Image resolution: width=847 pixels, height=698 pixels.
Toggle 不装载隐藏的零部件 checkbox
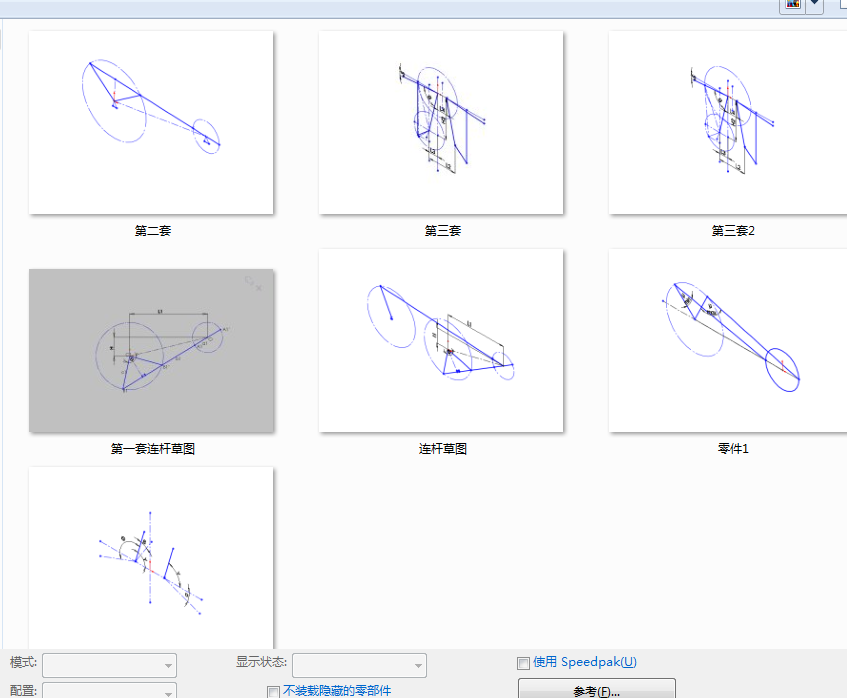(273, 692)
